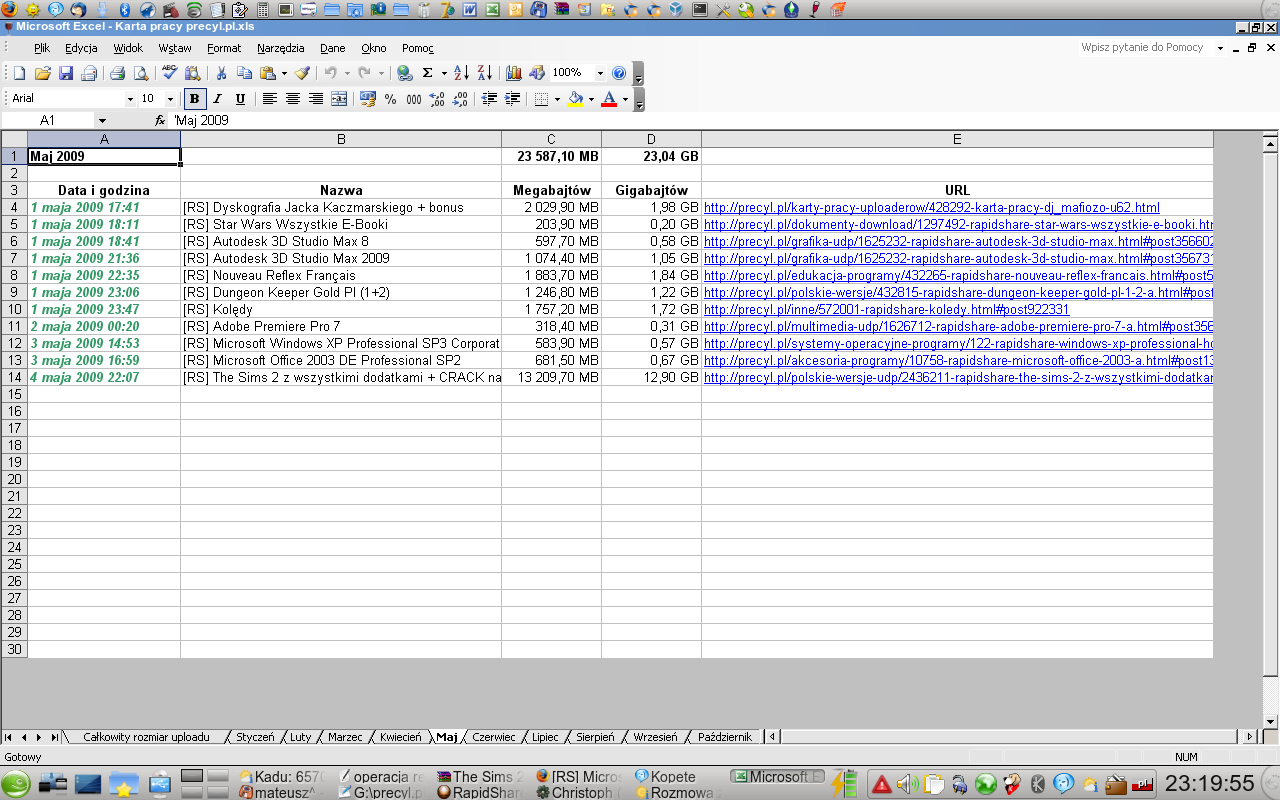Go to the next sheet tab arrow
Viewport: 1280px width, 800px height.
click(x=38, y=737)
